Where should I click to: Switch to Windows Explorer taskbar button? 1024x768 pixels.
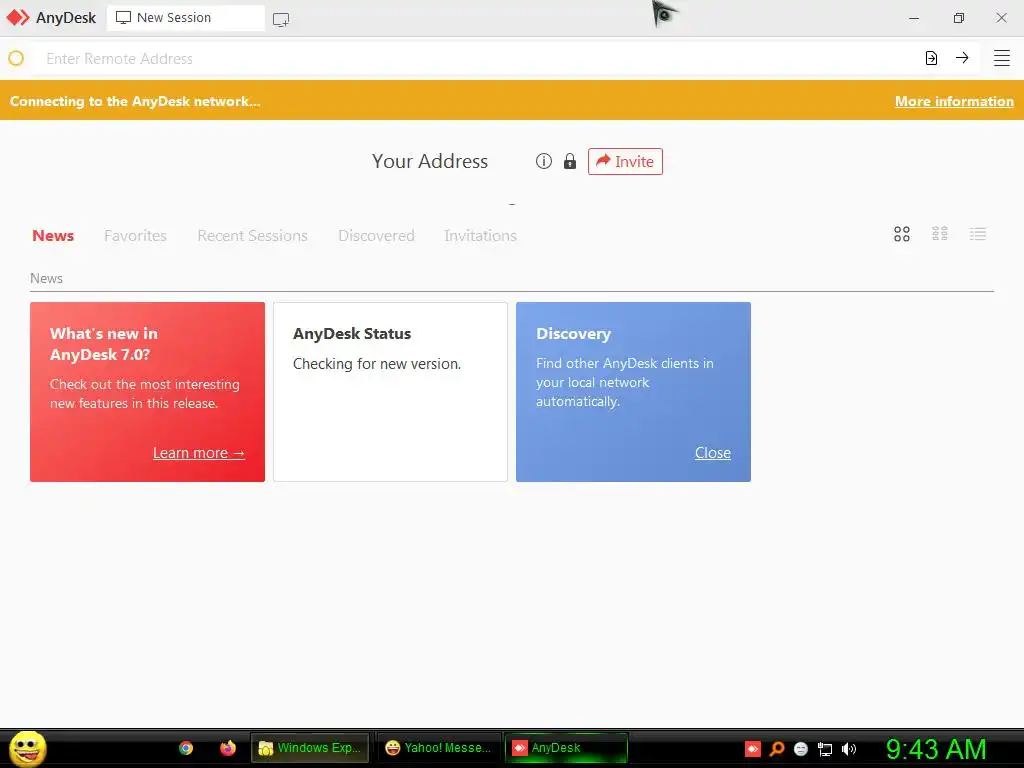coord(310,748)
